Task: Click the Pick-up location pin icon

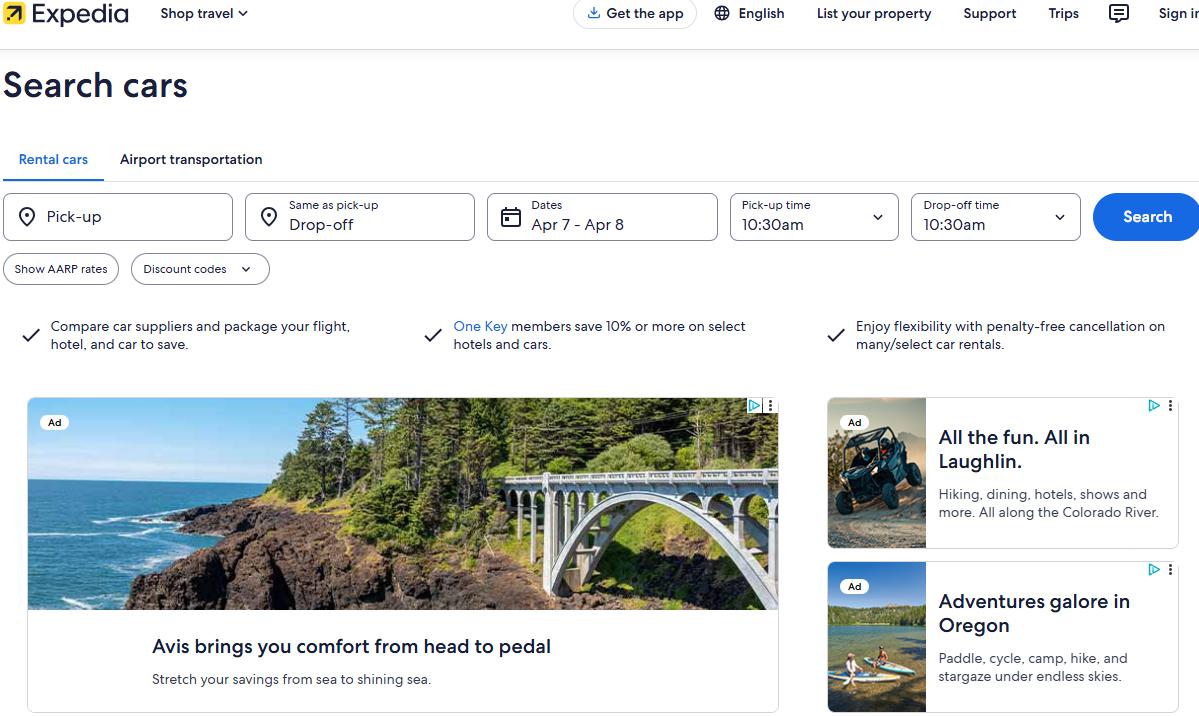Action: point(27,217)
